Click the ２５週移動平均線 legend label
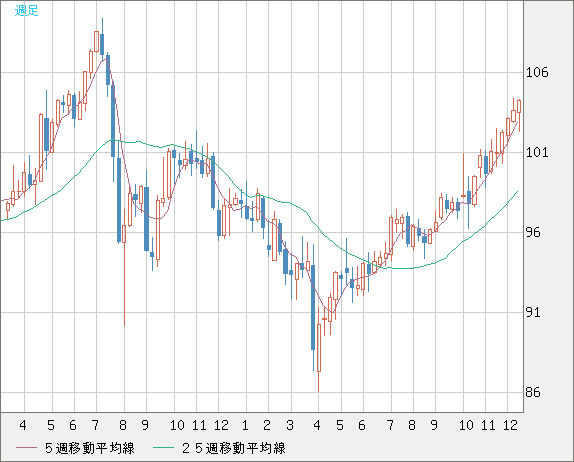574x462 pixels. point(234,448)
